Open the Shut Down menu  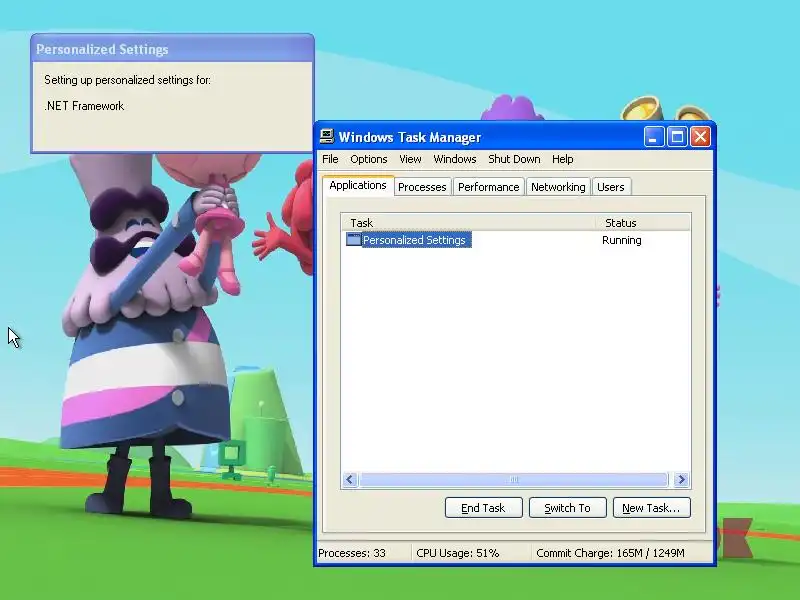(514, 159)
